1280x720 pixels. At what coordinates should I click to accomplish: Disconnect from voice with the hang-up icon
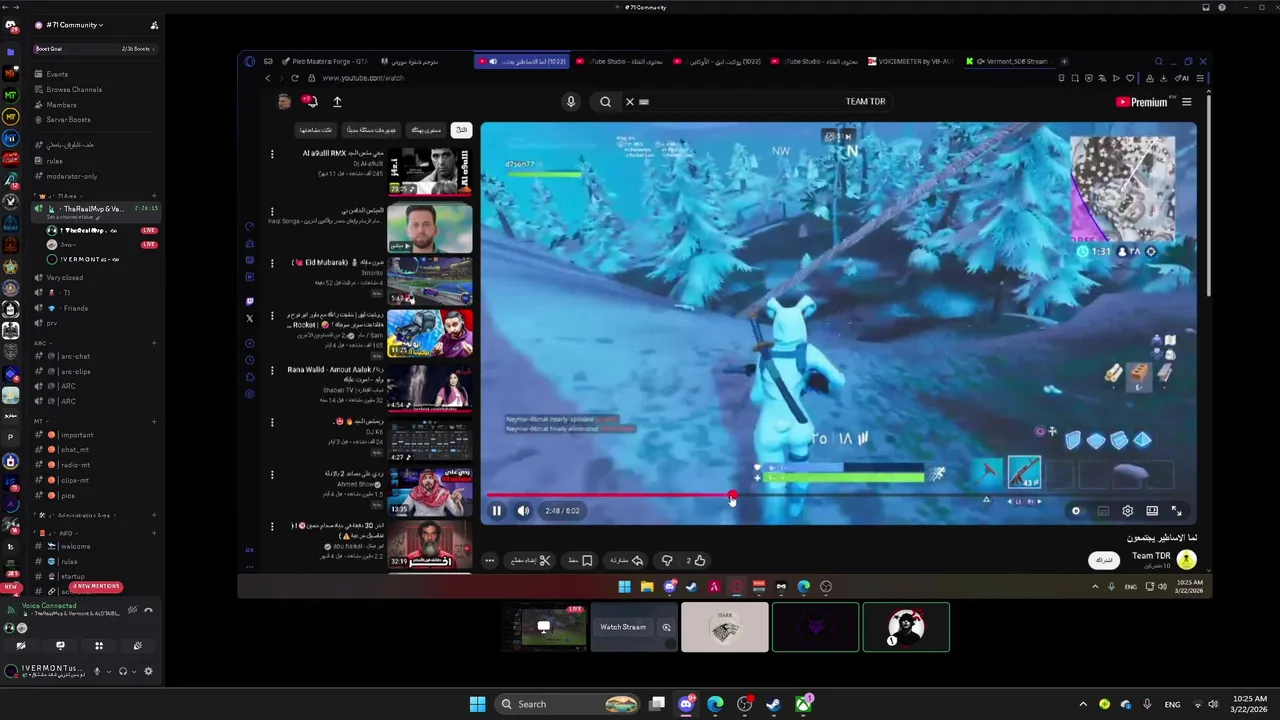[149, 609]
